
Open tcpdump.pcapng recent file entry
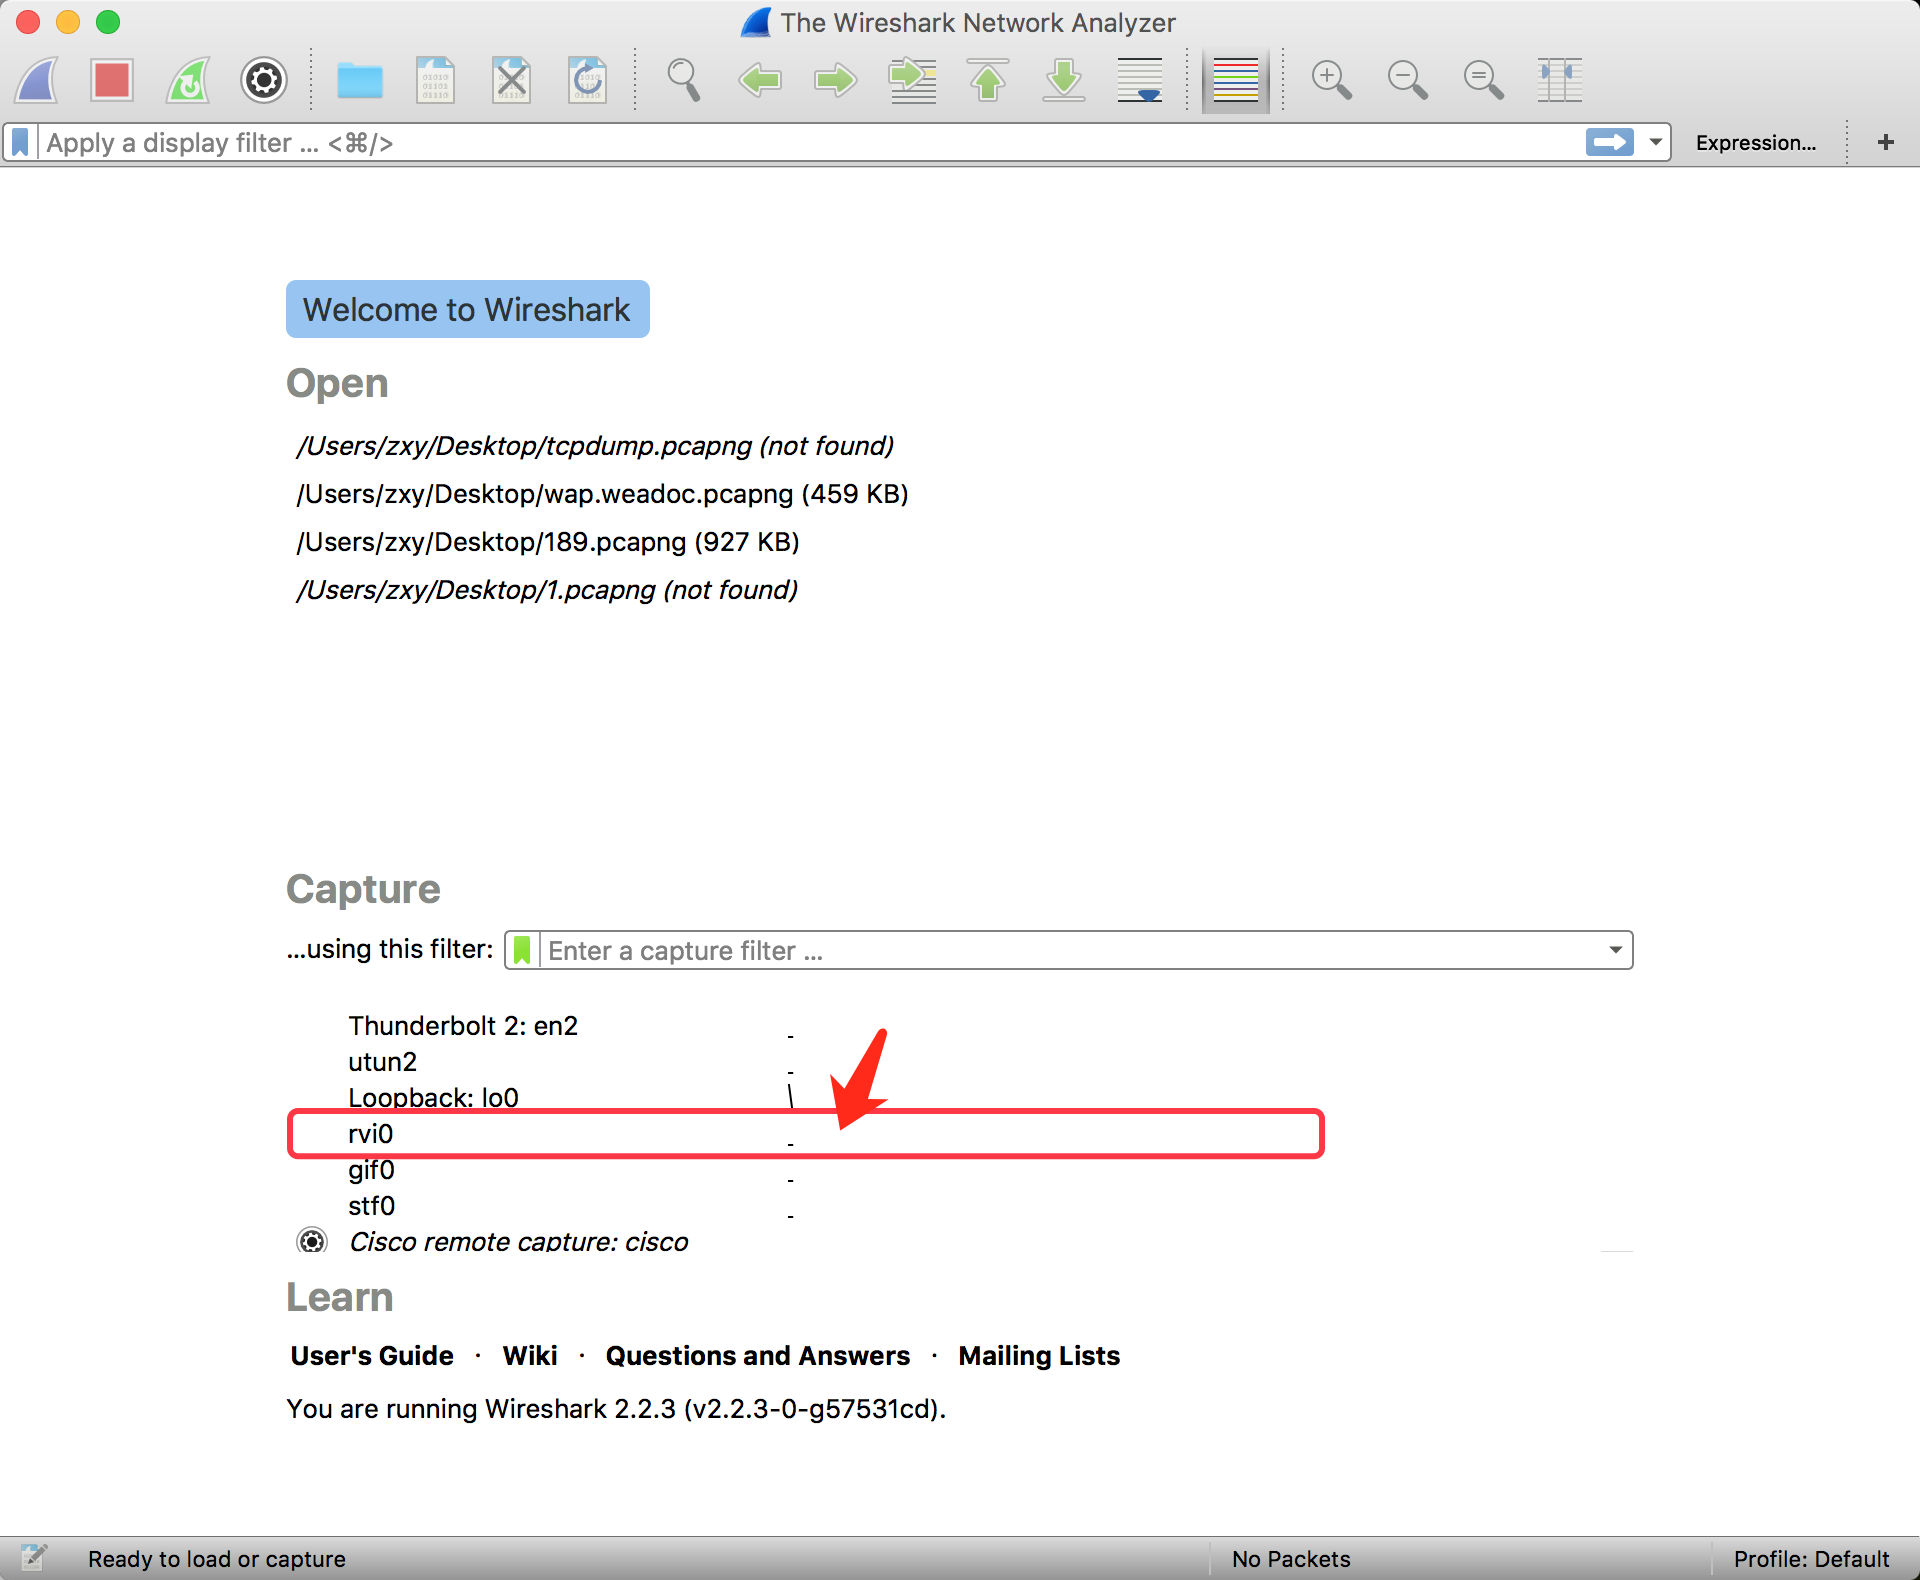point(595,446)
